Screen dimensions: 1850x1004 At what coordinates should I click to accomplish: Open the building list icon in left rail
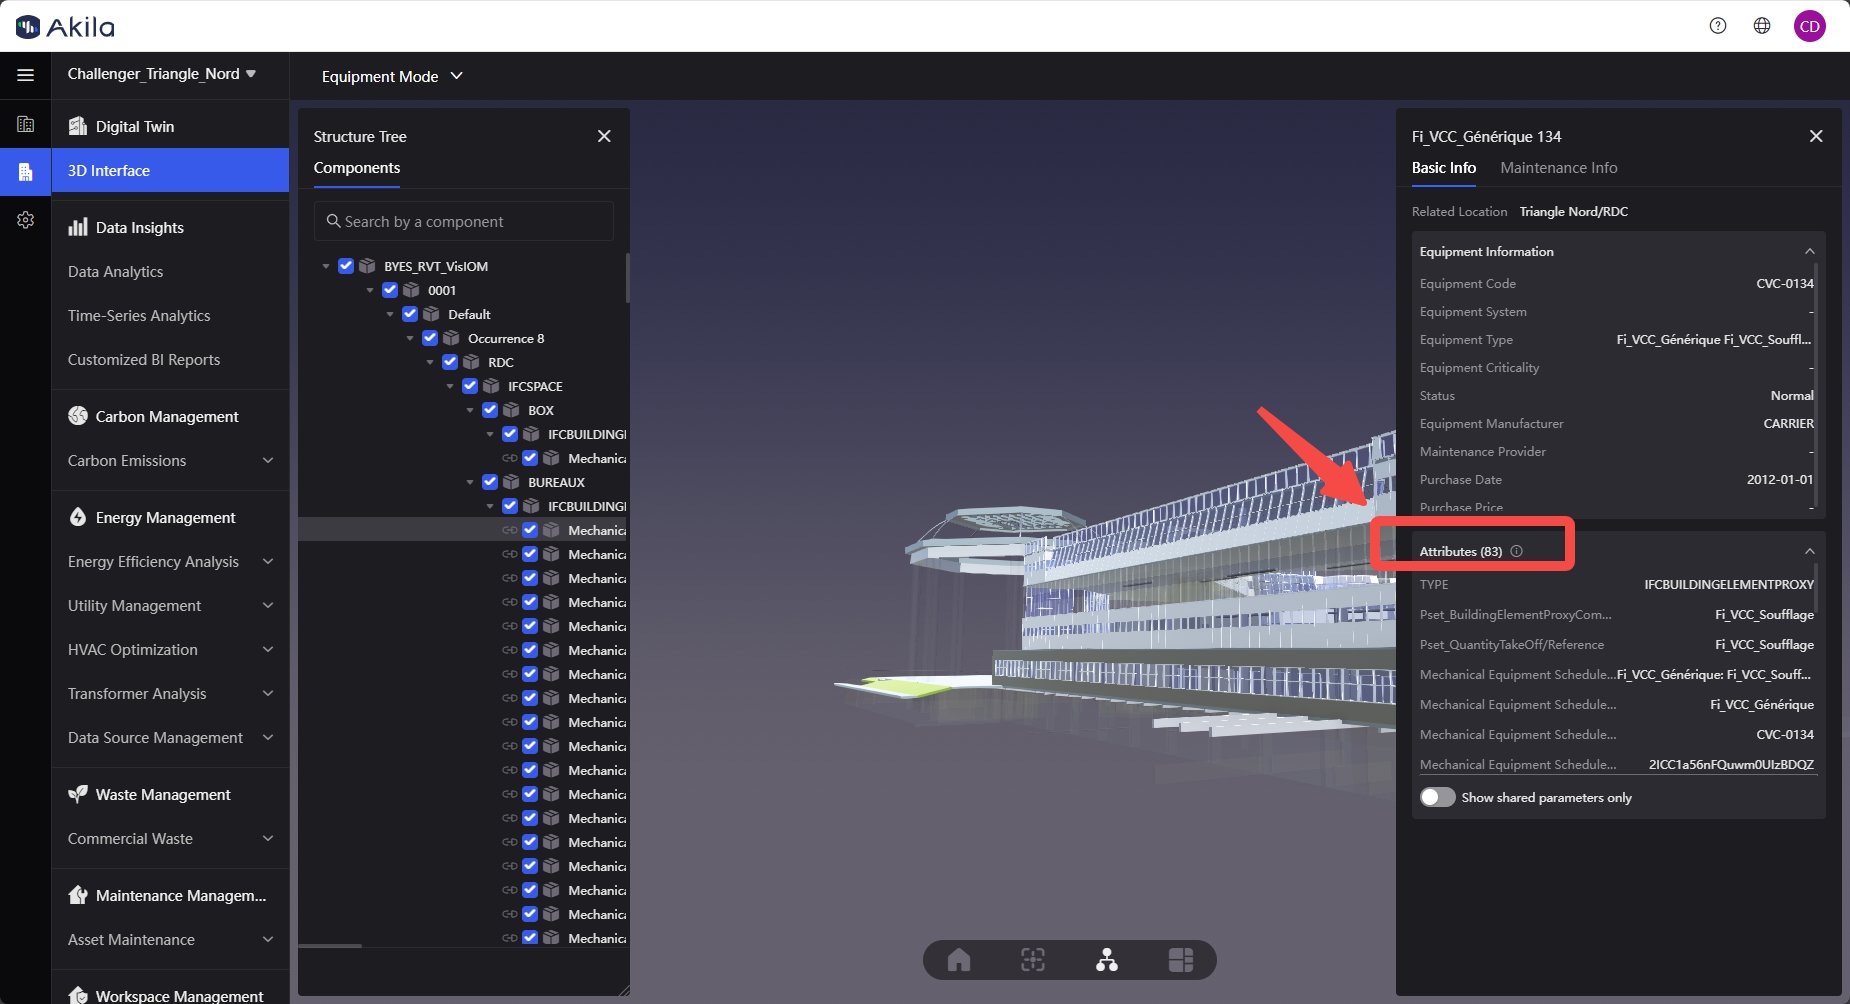click(x=26, y=124)
